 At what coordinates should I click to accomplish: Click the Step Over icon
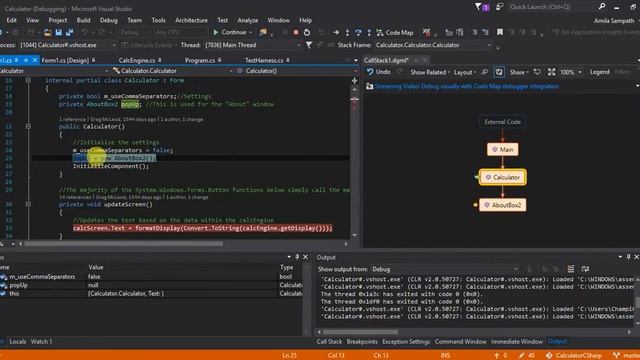358,33
